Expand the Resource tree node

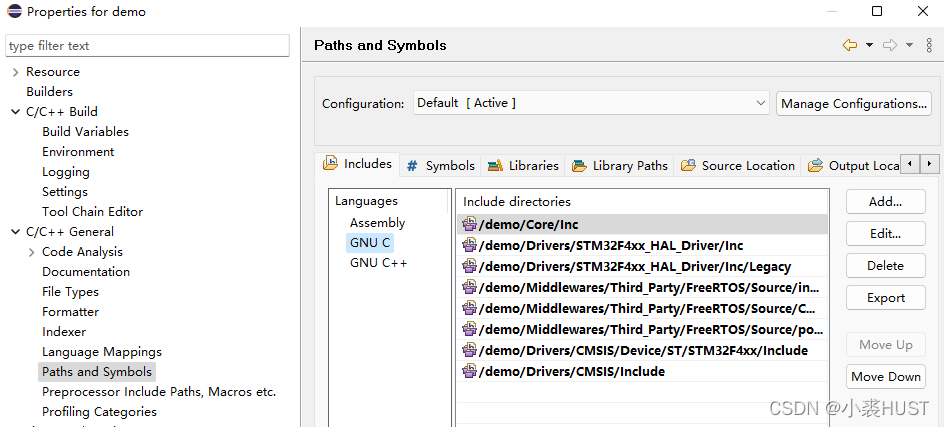[15, 72]
